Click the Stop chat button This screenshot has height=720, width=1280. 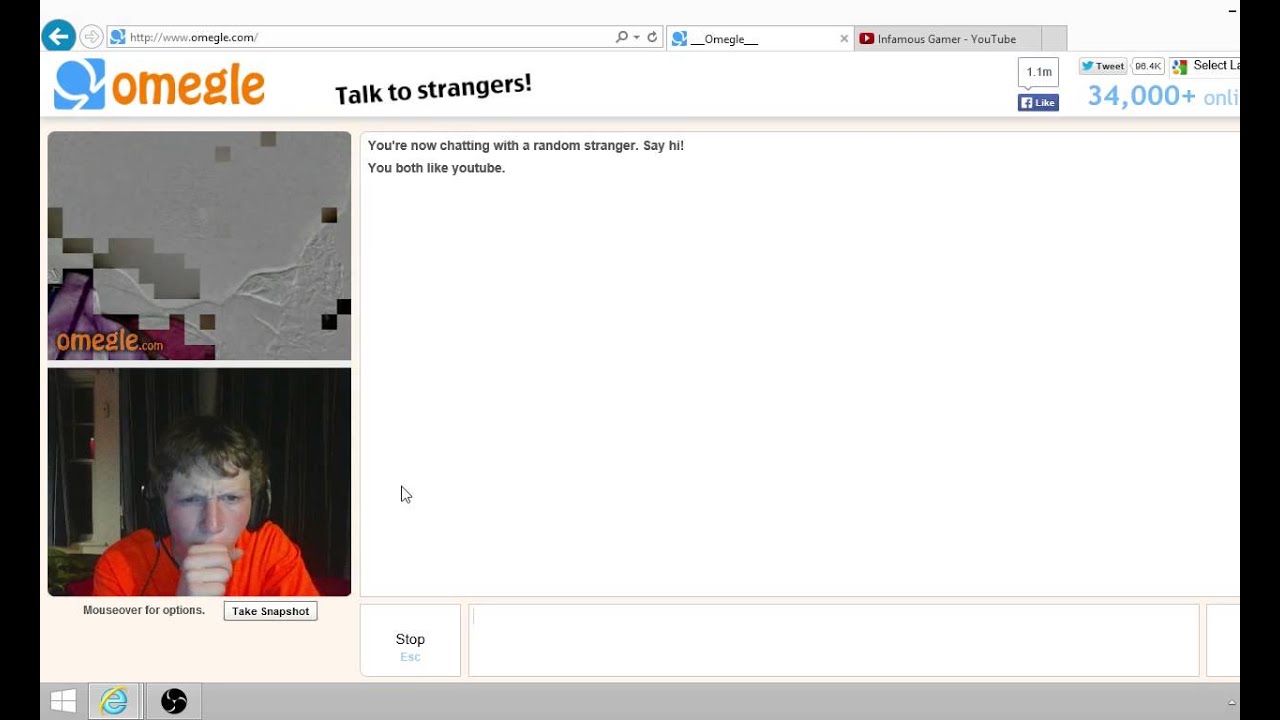point(410,640)
